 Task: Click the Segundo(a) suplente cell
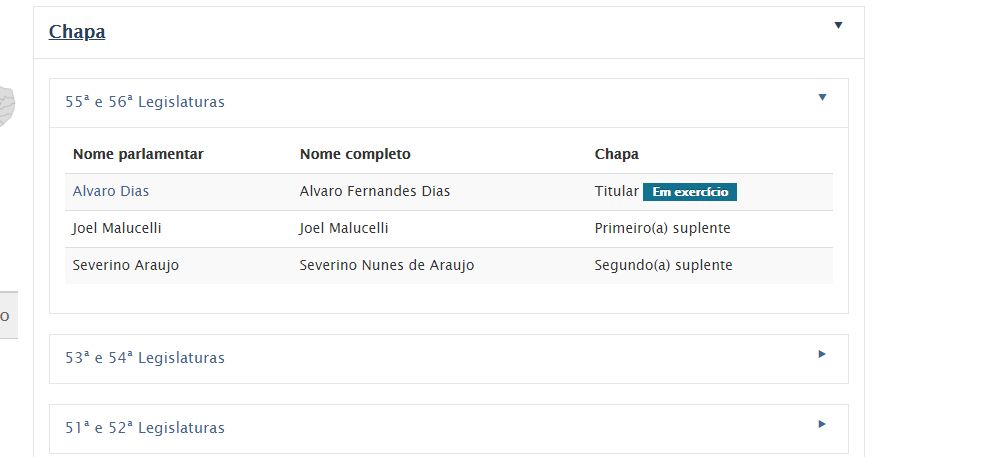point(663,266)
